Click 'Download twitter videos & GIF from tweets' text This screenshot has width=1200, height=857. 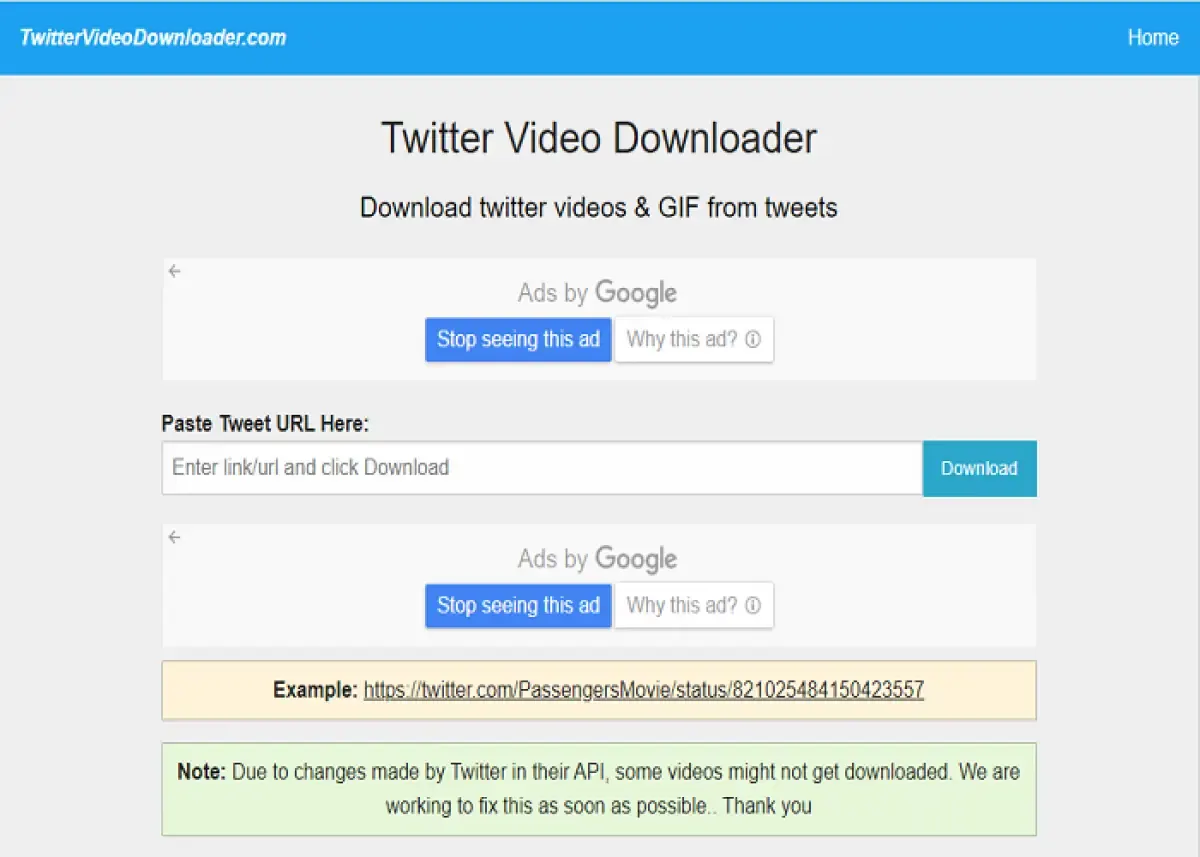599,208
